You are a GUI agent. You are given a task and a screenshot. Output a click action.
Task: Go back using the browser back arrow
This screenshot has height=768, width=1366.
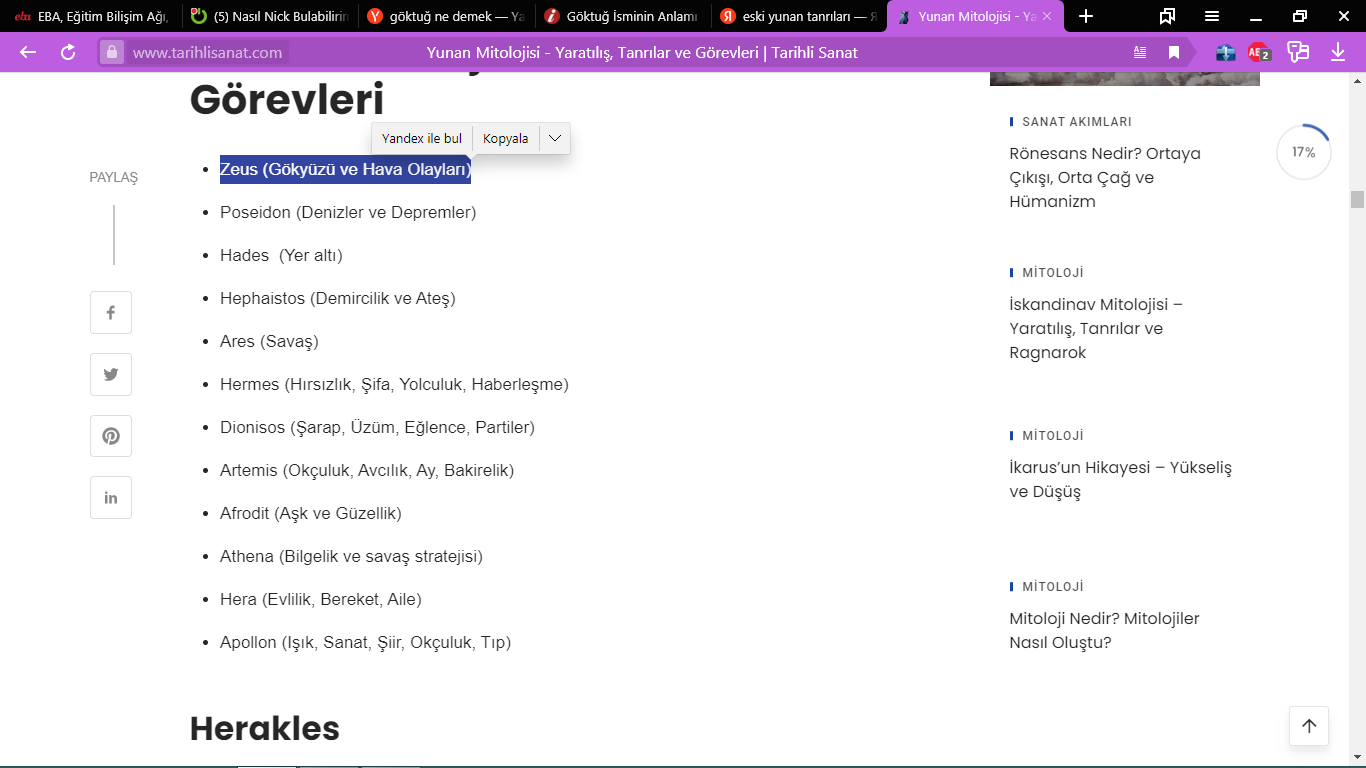click(x=28, y=52)
